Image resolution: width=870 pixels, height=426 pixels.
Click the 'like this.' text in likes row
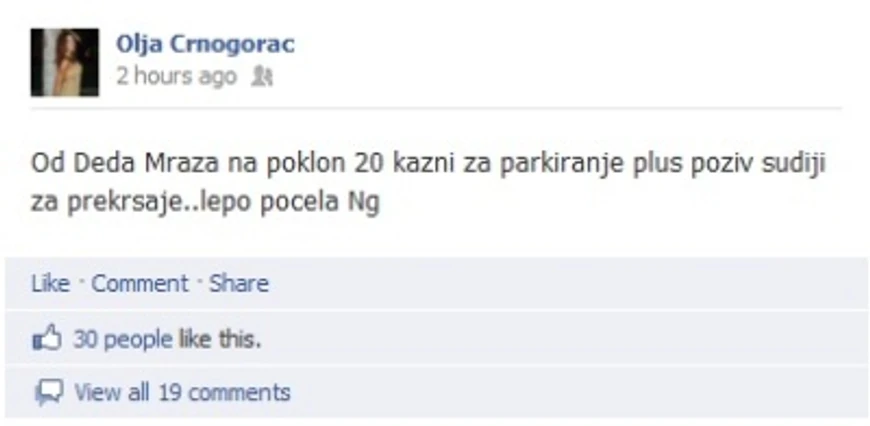pos(220,339)
